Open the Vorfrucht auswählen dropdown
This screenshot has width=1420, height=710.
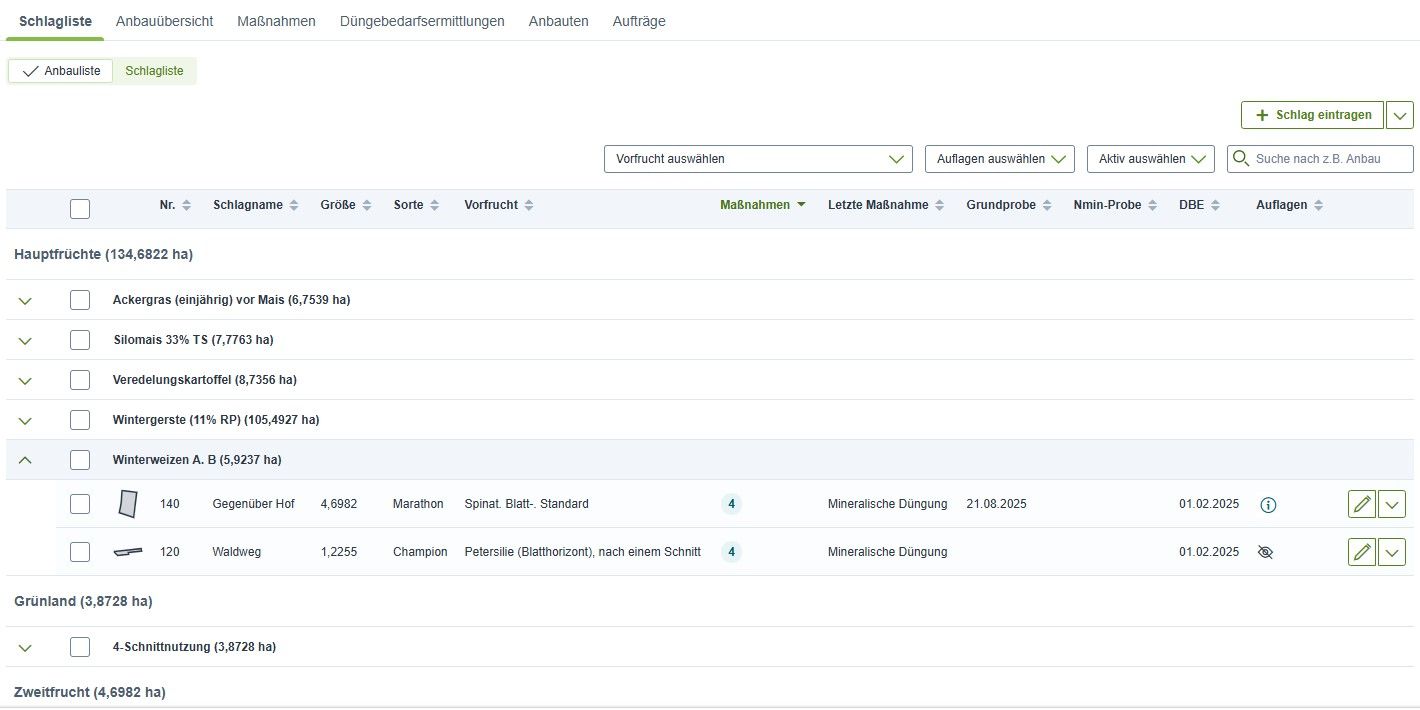pyautogui.click(x=758, y=159)
